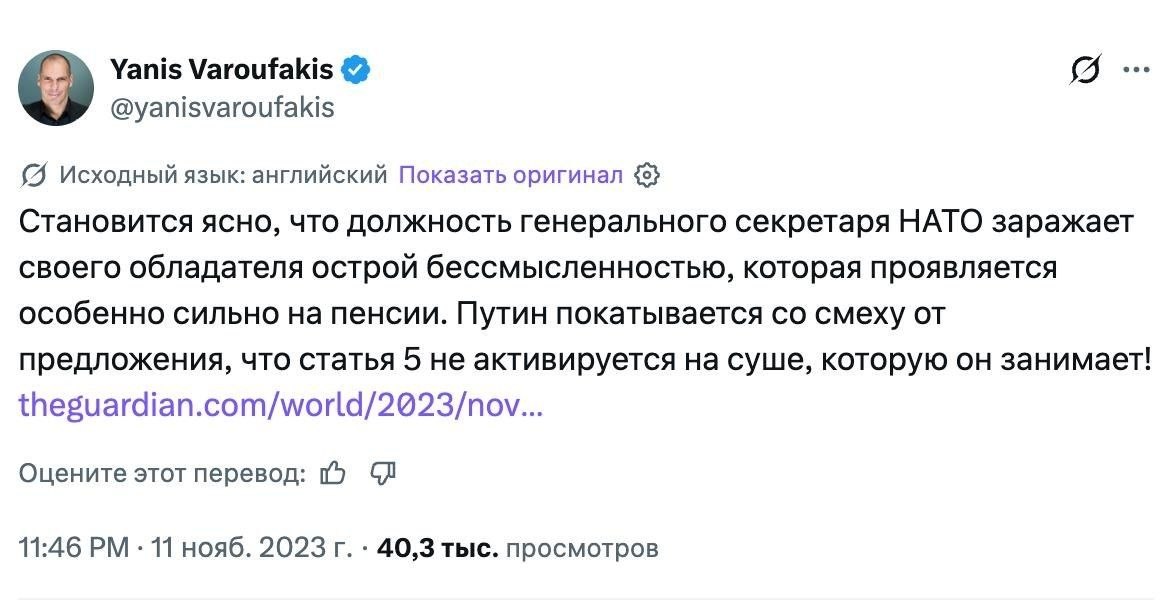Click the translation icon before "Исходный язык"

point(33,176)
